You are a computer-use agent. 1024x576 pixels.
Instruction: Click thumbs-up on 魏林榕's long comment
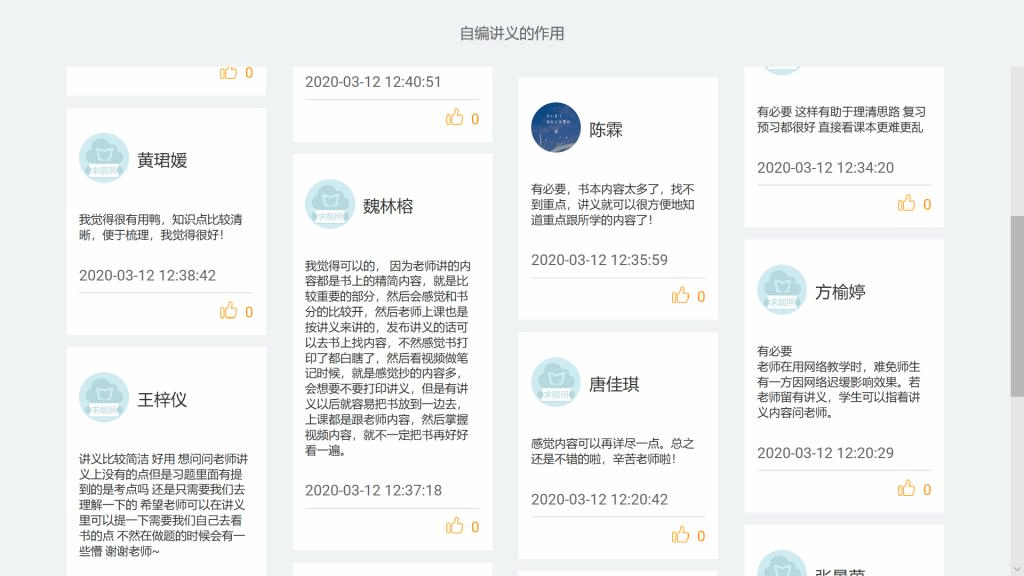[456, 526]
